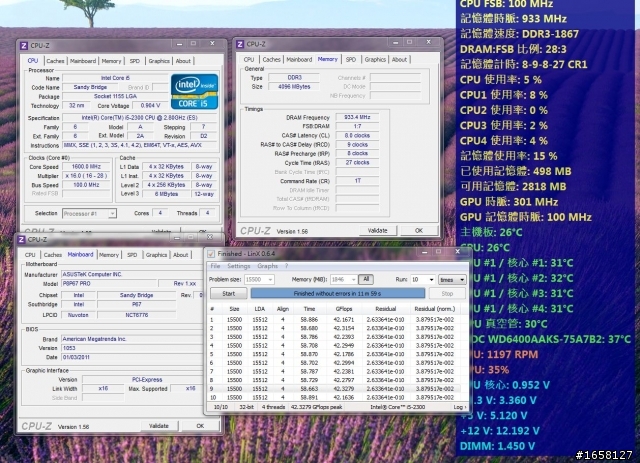Open the Run count dropdown in LinX

click(431, 280)
